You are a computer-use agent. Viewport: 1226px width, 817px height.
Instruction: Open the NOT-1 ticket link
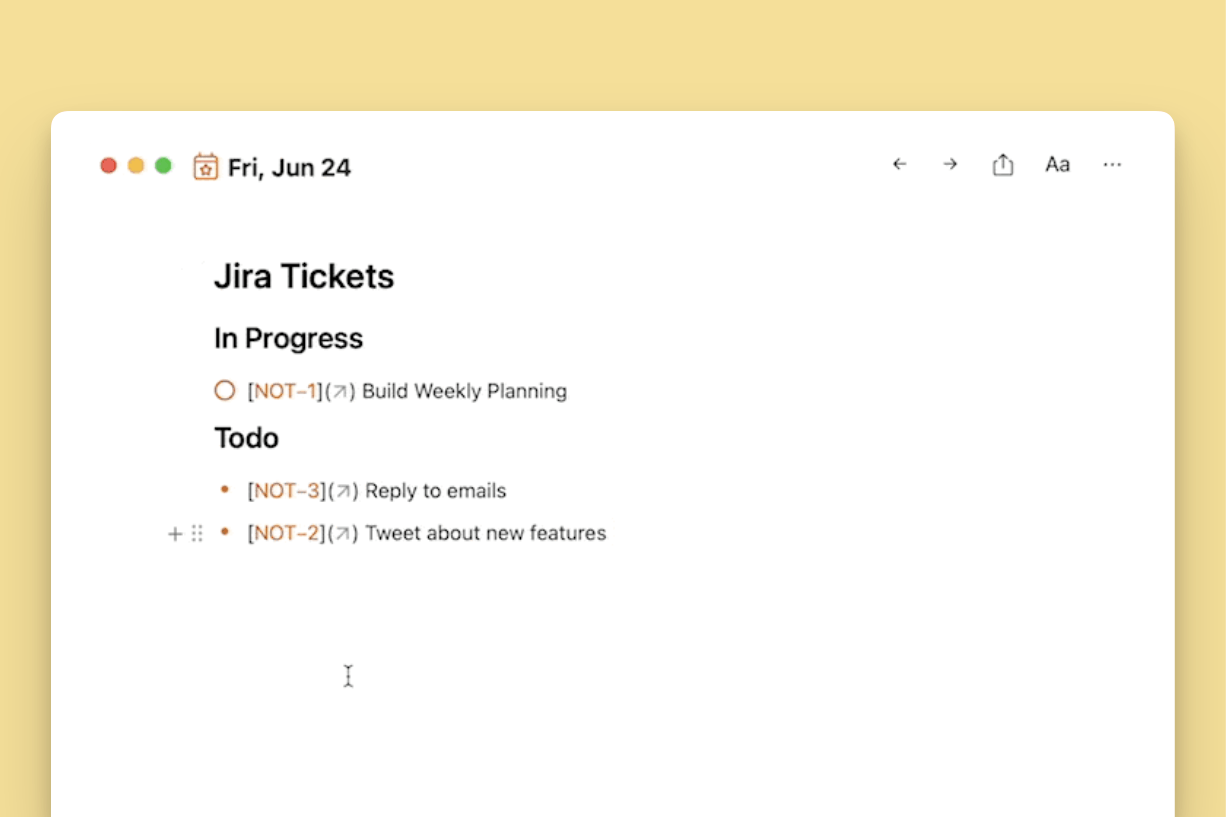point(285,391)
